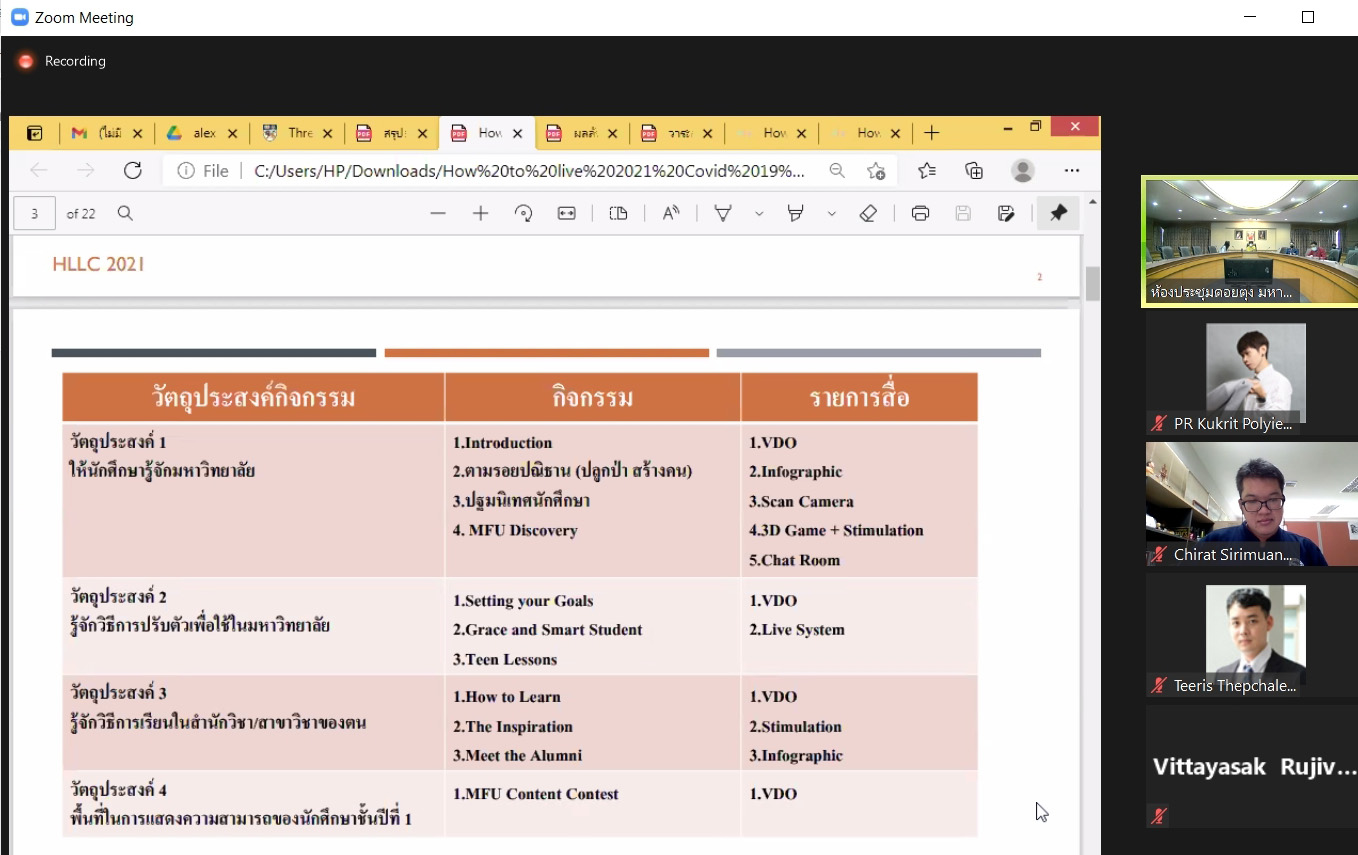Expand the Draw tool dropdown arrow
Screen dimensions: 1358x855
coord(759,213)
